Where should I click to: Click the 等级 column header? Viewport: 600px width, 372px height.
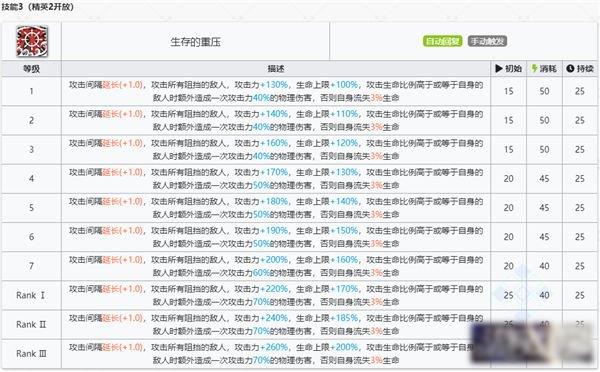[x=31, y=69]
